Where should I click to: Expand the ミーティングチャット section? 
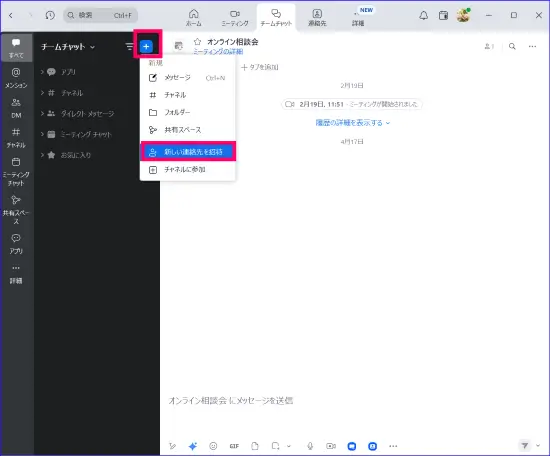pyautogui.click(x=75, y=134)
